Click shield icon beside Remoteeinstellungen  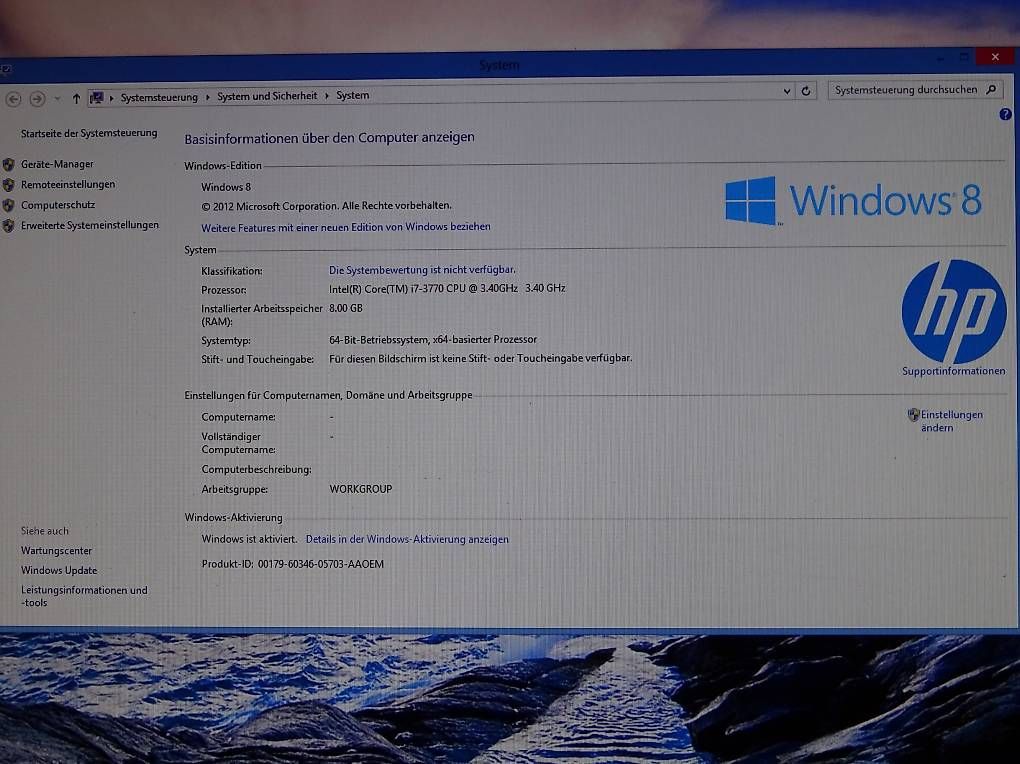tap(8, 185)
